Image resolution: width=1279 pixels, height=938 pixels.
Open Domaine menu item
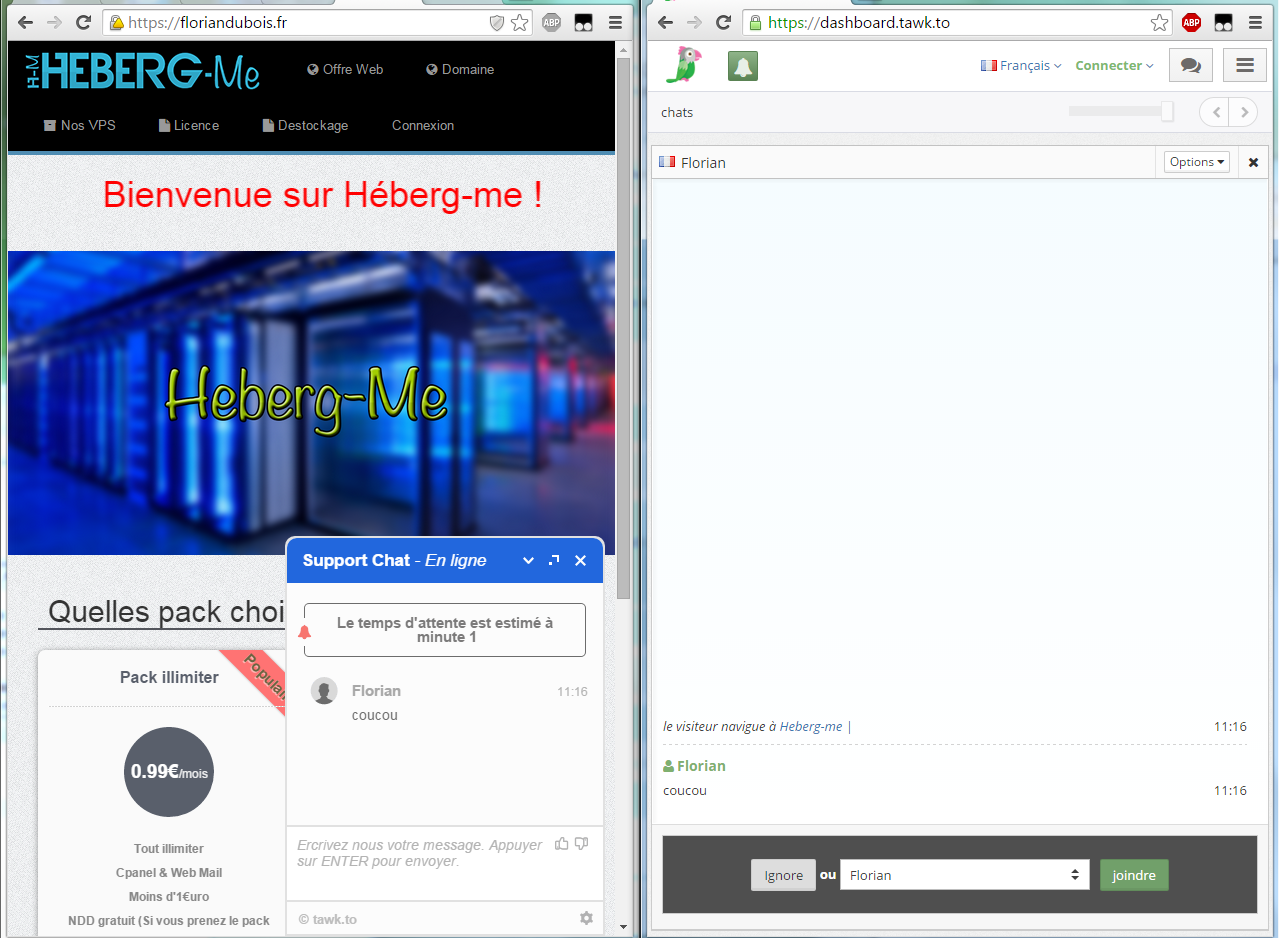(460, 69)
